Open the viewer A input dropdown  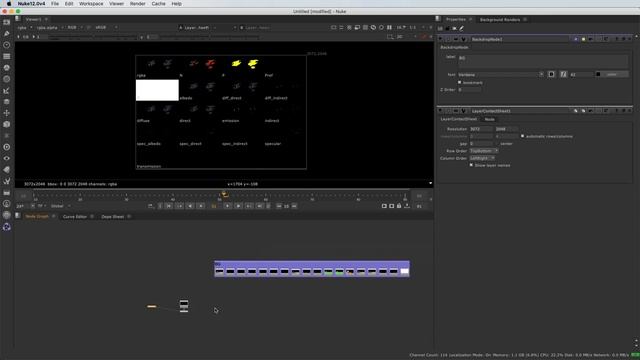point(197,28)
